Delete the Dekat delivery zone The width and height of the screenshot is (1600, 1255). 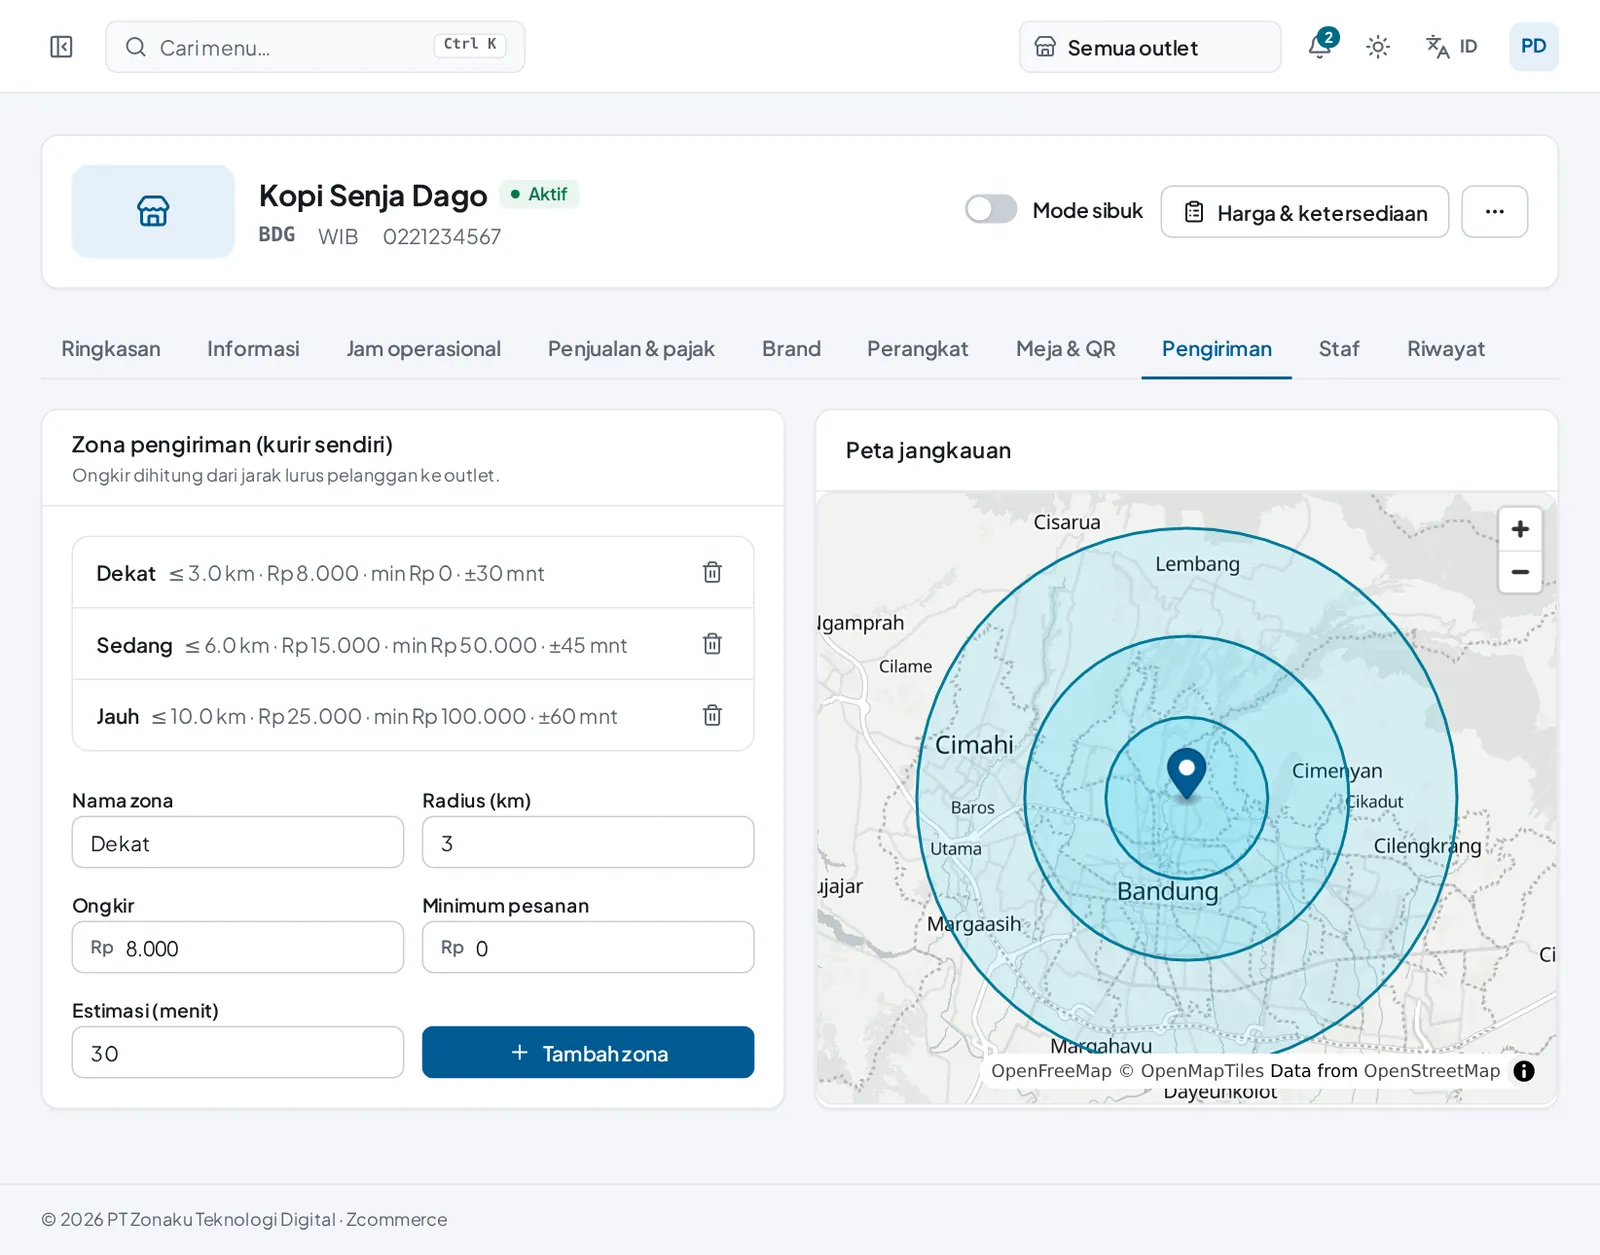coord(712,572)
